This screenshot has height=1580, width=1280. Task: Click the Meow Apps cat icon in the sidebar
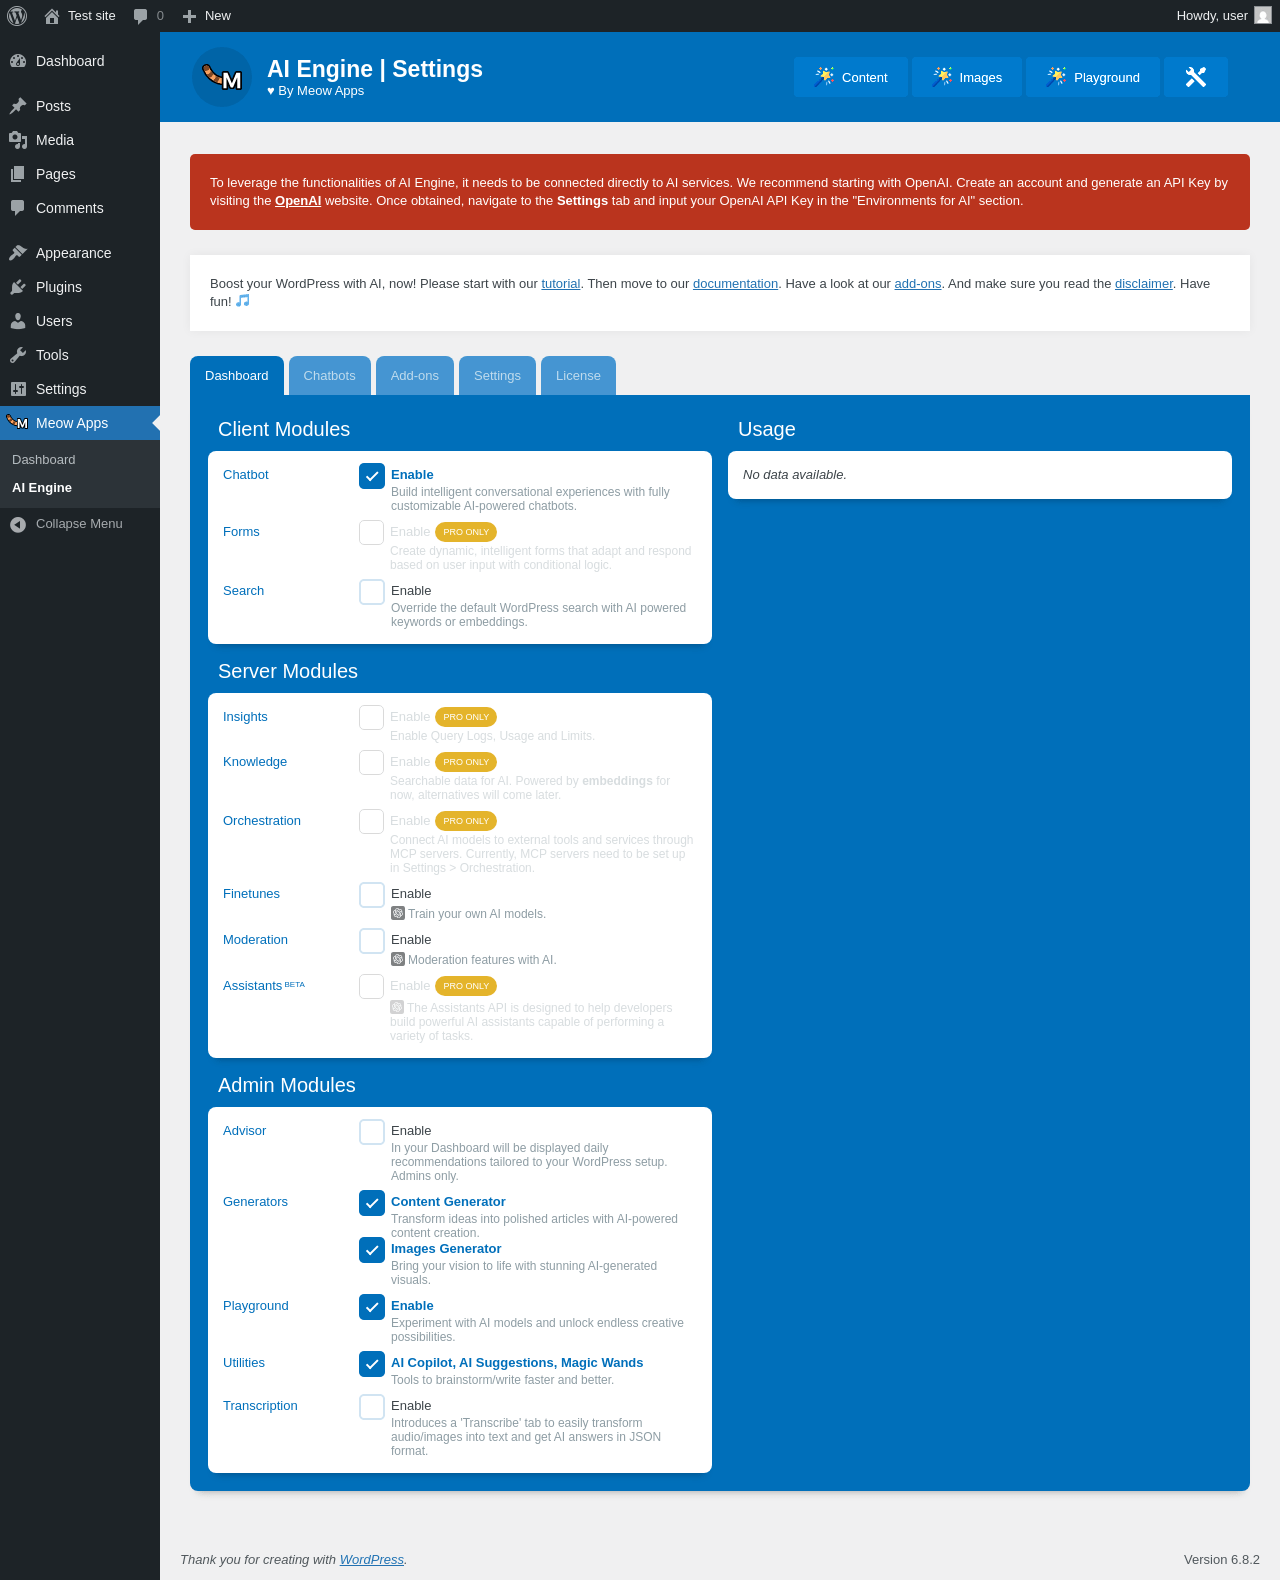17,422
